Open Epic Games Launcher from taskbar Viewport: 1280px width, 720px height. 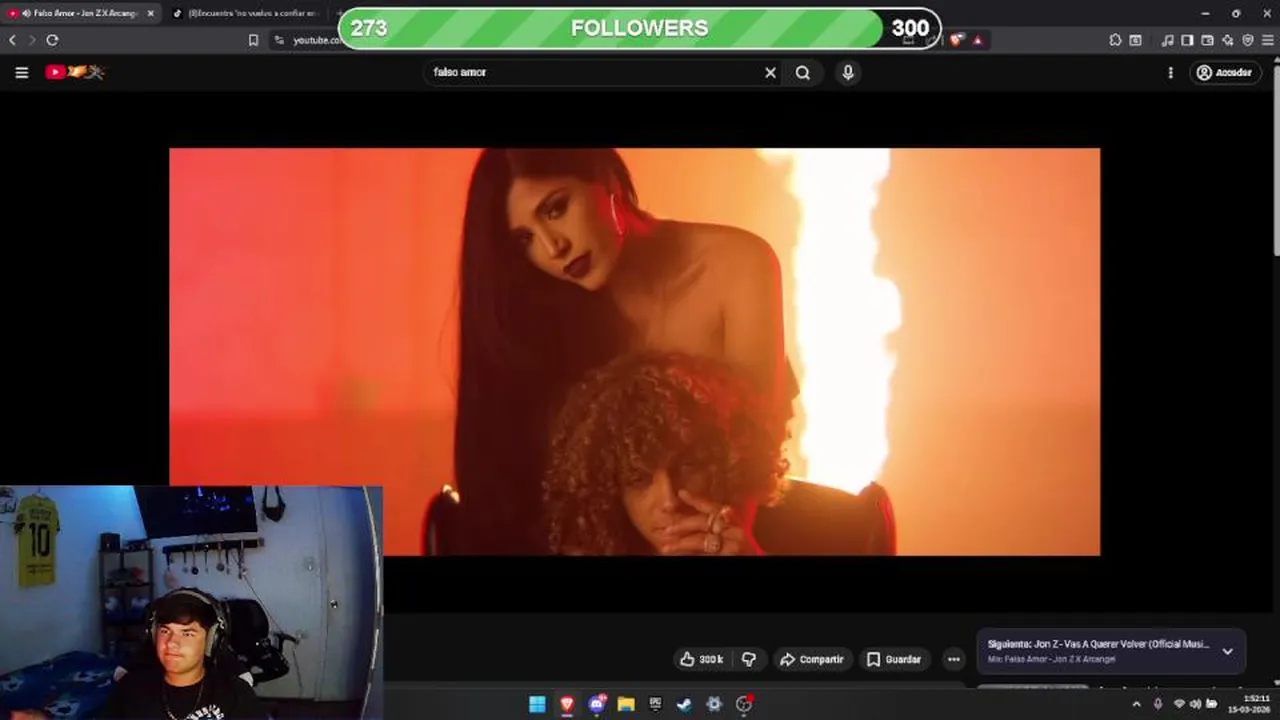[655, 704]
